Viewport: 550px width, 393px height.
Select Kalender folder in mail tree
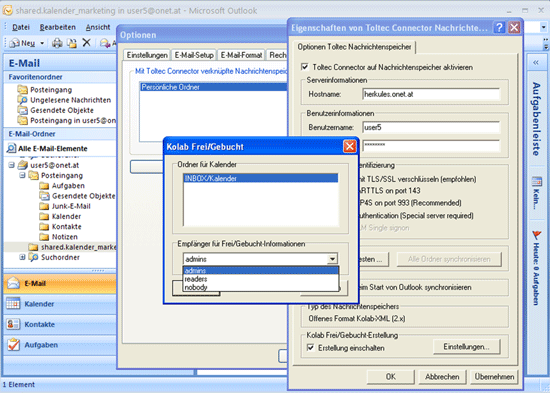pyautogui.click(x=66, y=216)
